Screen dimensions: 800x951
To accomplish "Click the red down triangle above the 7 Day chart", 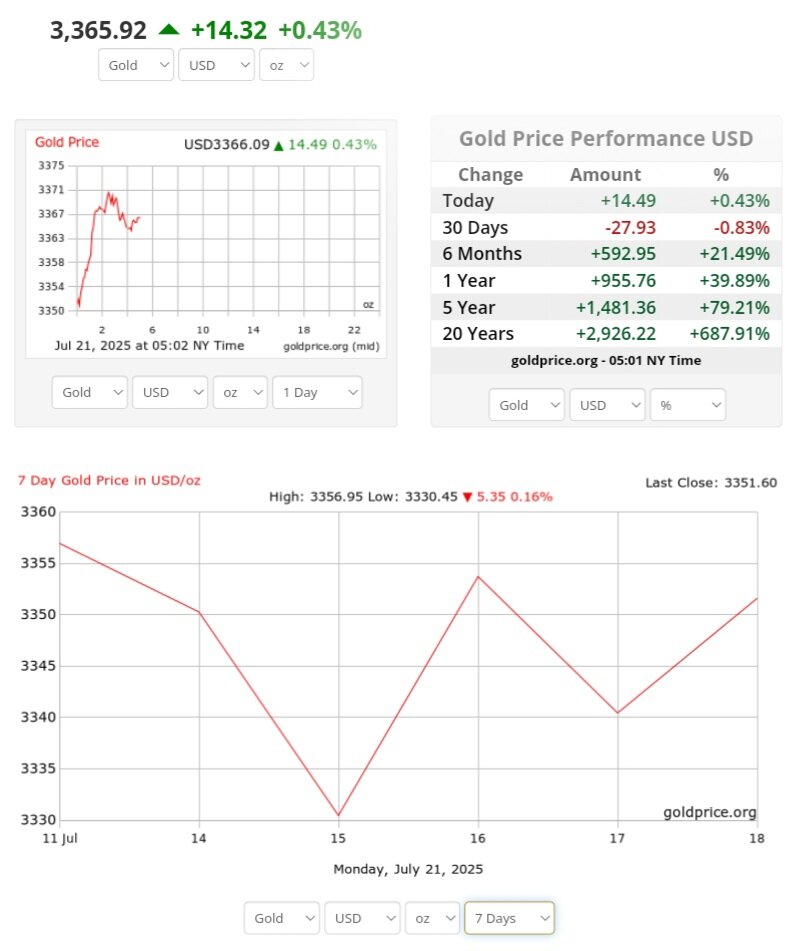I will (x=467, y=497).
